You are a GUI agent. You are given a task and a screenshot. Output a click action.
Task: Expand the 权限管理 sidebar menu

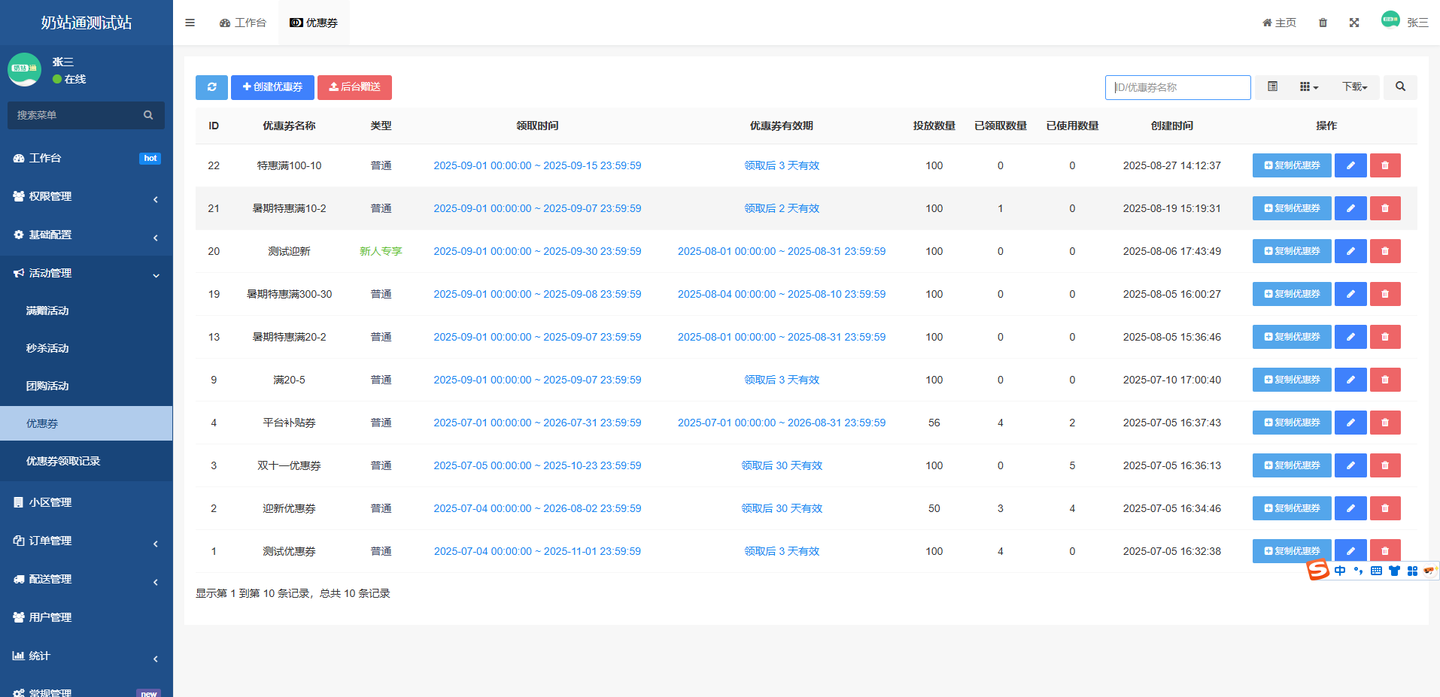point(86,197)
